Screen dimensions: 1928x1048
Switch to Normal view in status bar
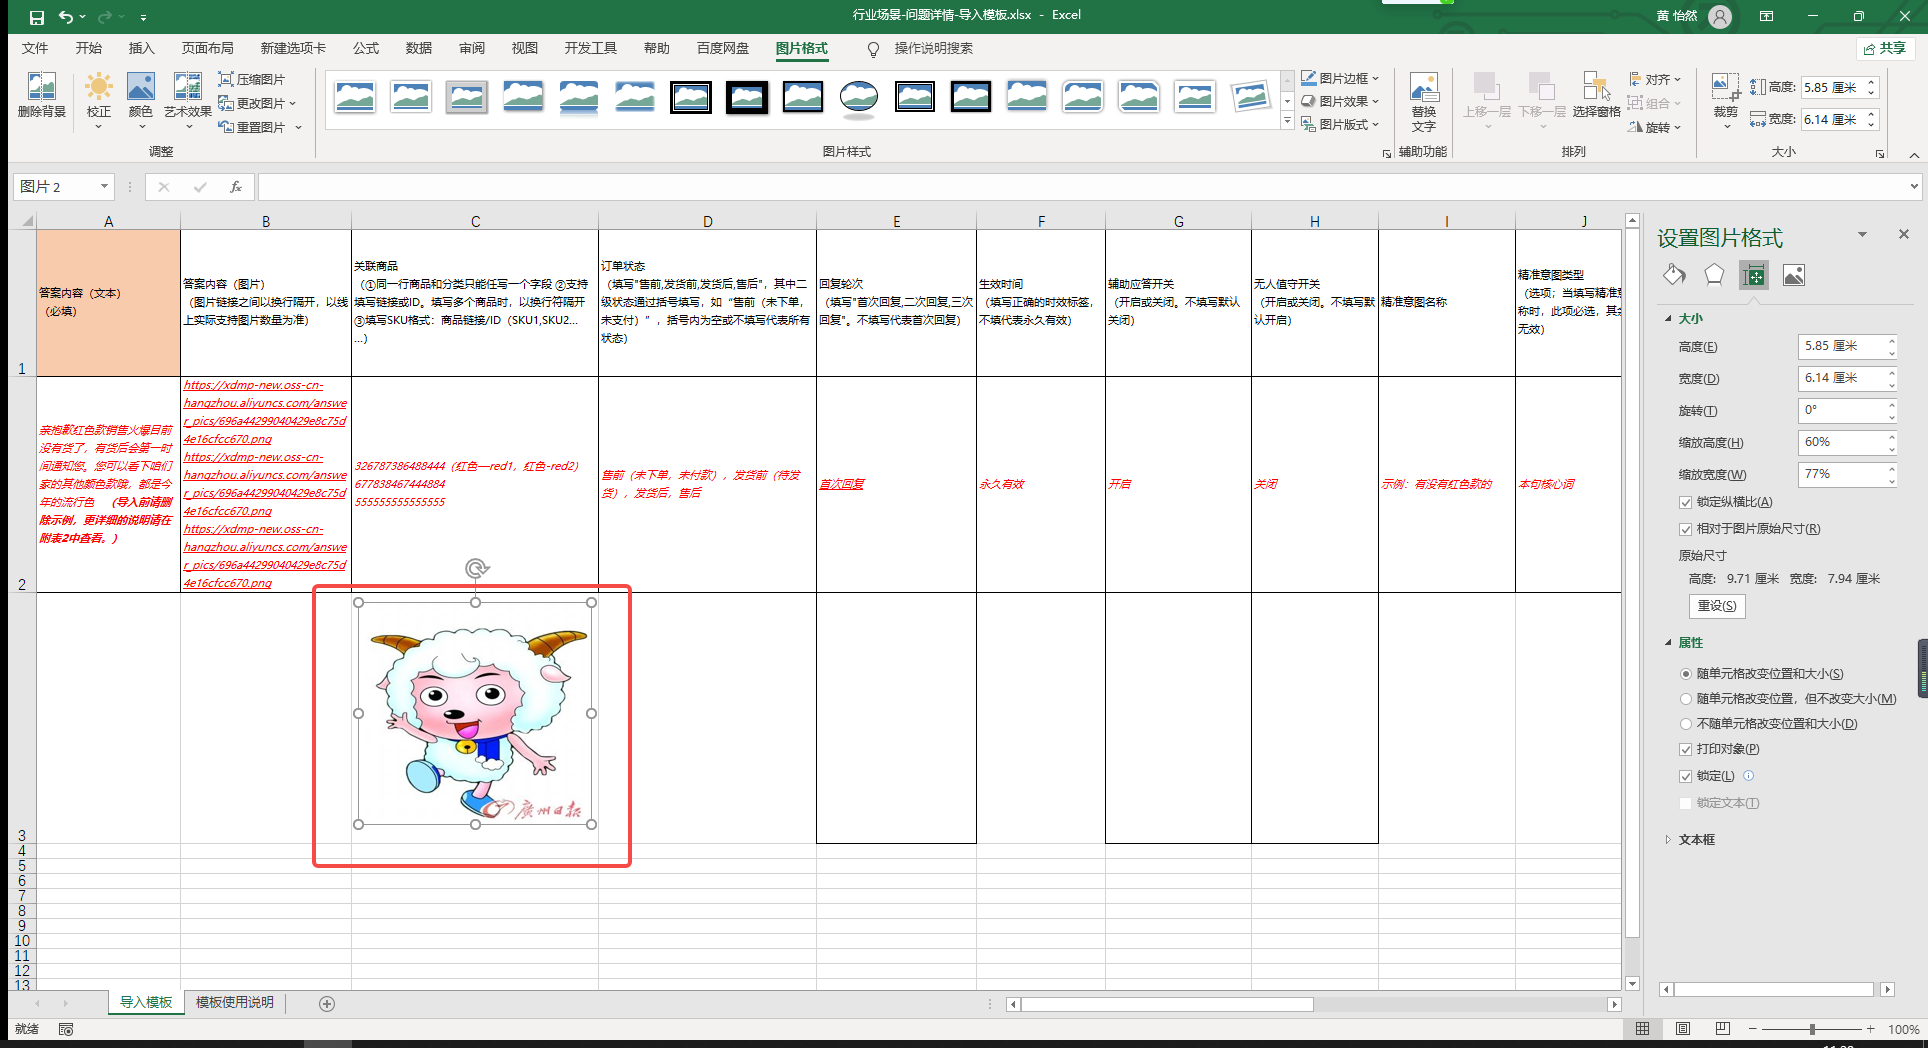(x=1643, y=1029)
